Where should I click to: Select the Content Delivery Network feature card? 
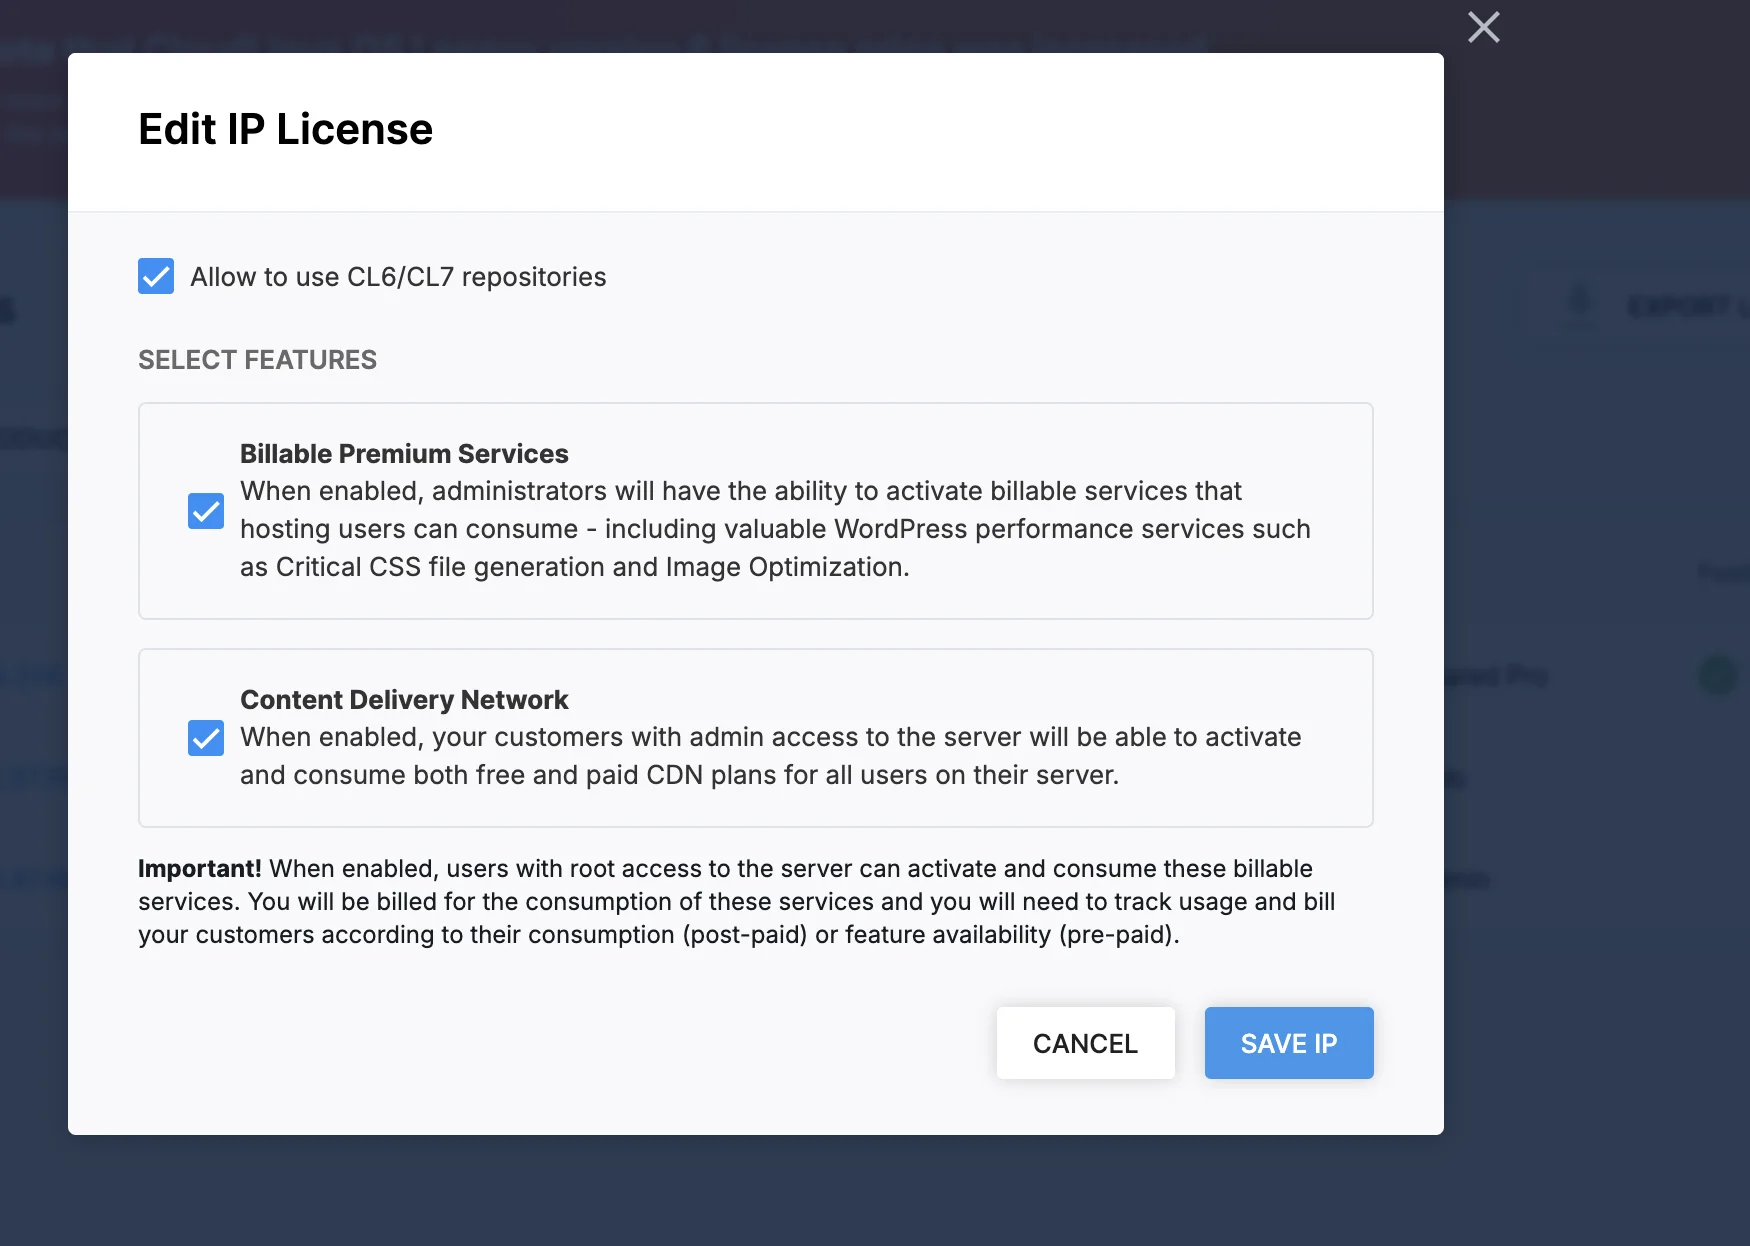[x=755, y=738]
